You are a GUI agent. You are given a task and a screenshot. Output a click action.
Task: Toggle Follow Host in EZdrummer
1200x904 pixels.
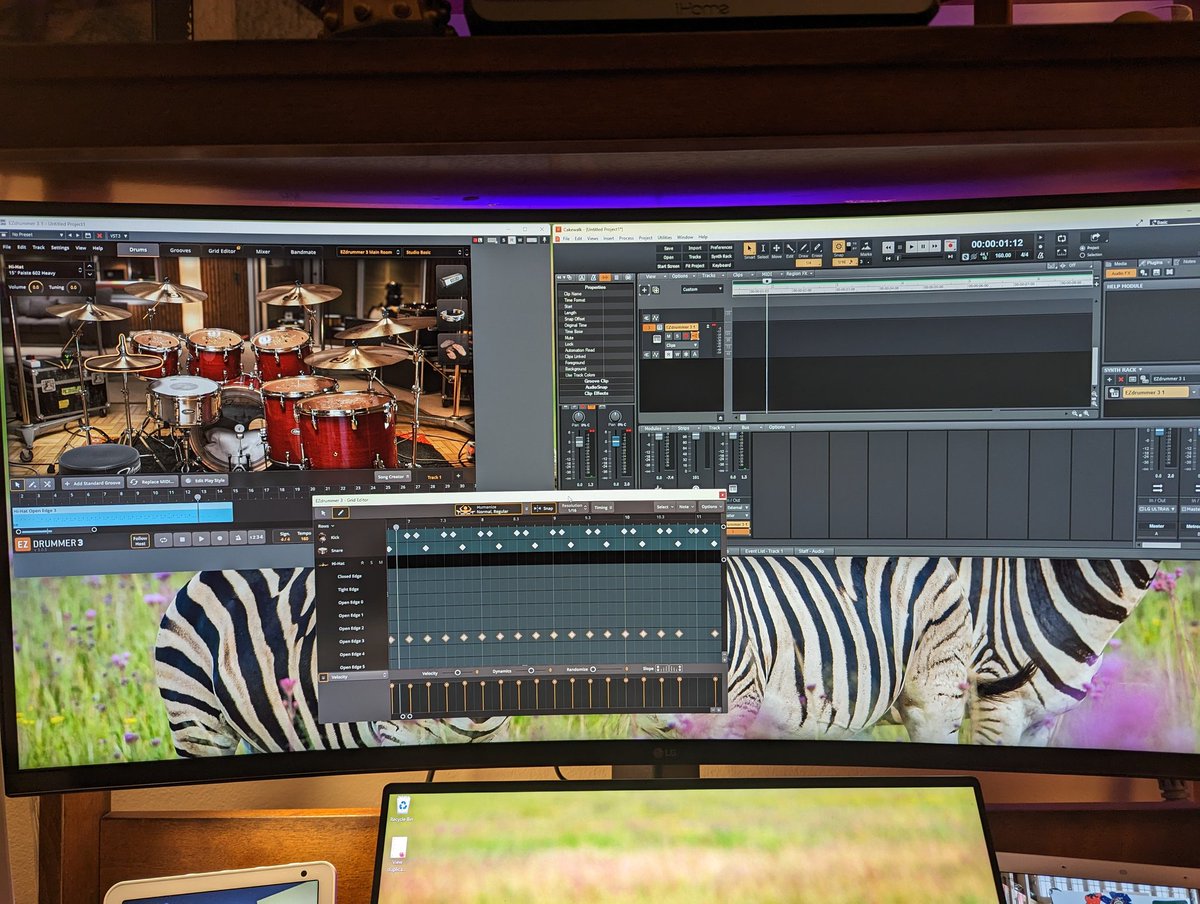point(140,540)
